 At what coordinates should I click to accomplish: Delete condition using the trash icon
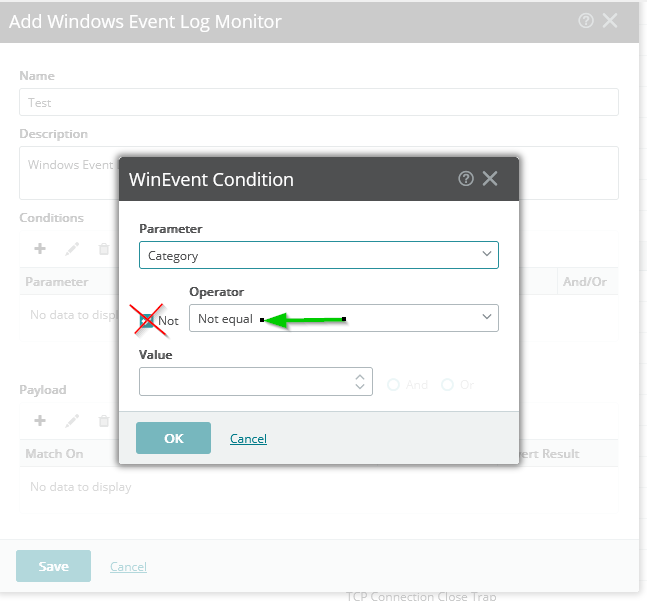(104, 249)
